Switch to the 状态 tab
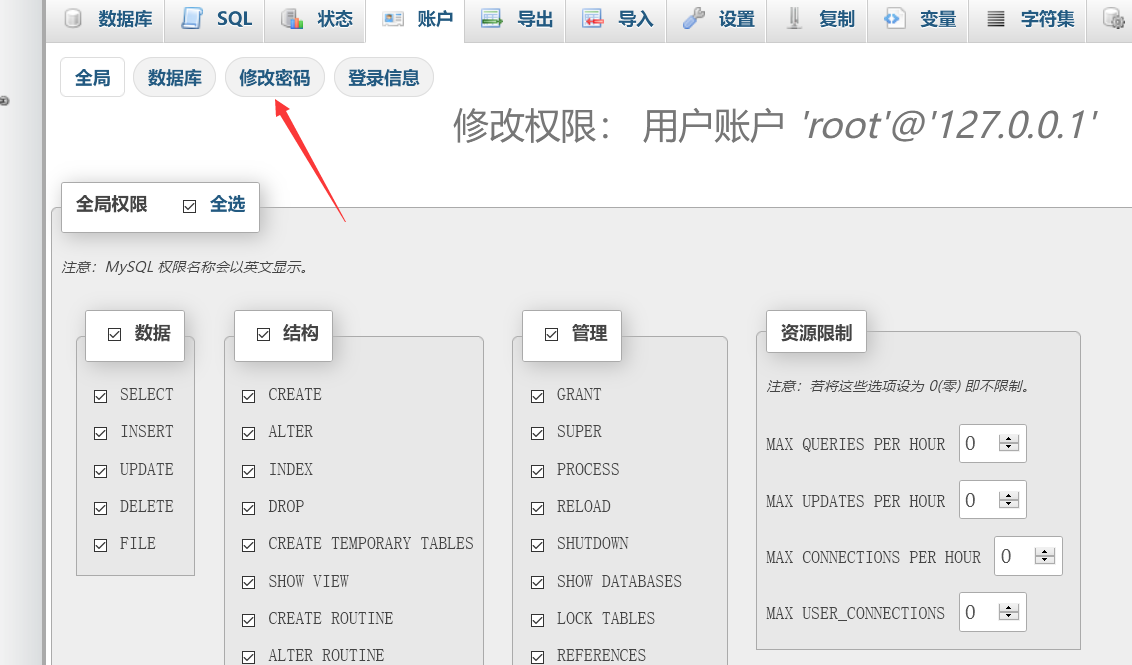This screenshot has width=1132, height=665. 315,19
